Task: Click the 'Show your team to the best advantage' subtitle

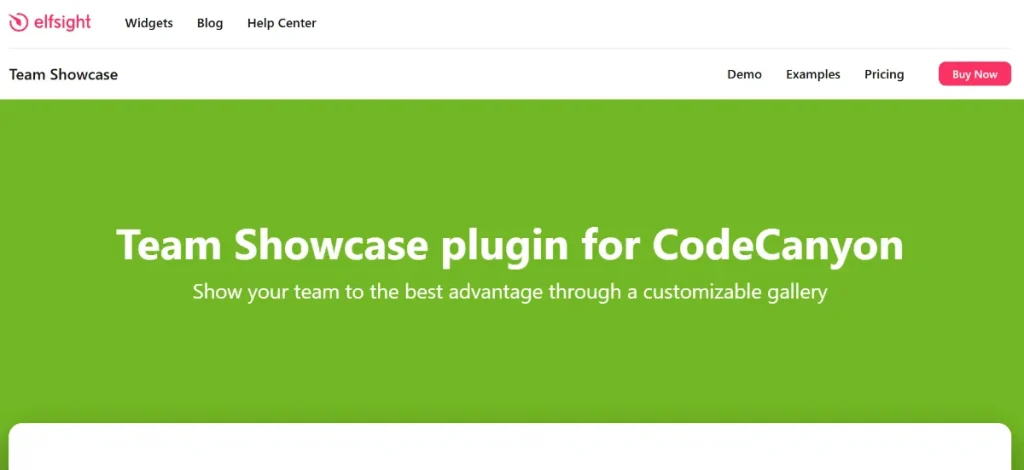Action: coord(510,292)
